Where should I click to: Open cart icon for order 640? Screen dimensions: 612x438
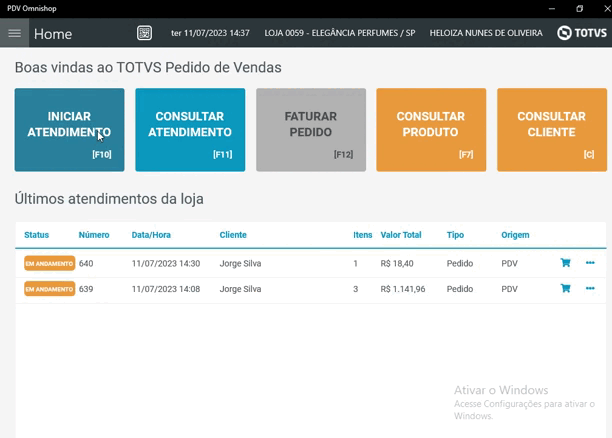(x=565, y=263)
